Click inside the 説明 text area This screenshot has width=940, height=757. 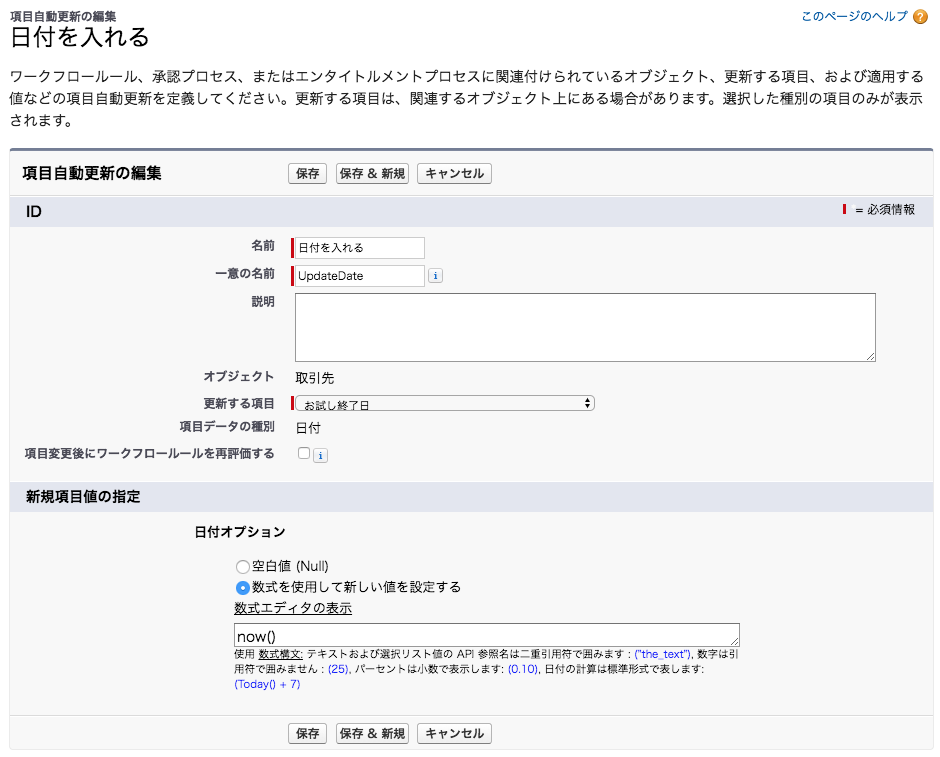[x=585, y=327]
